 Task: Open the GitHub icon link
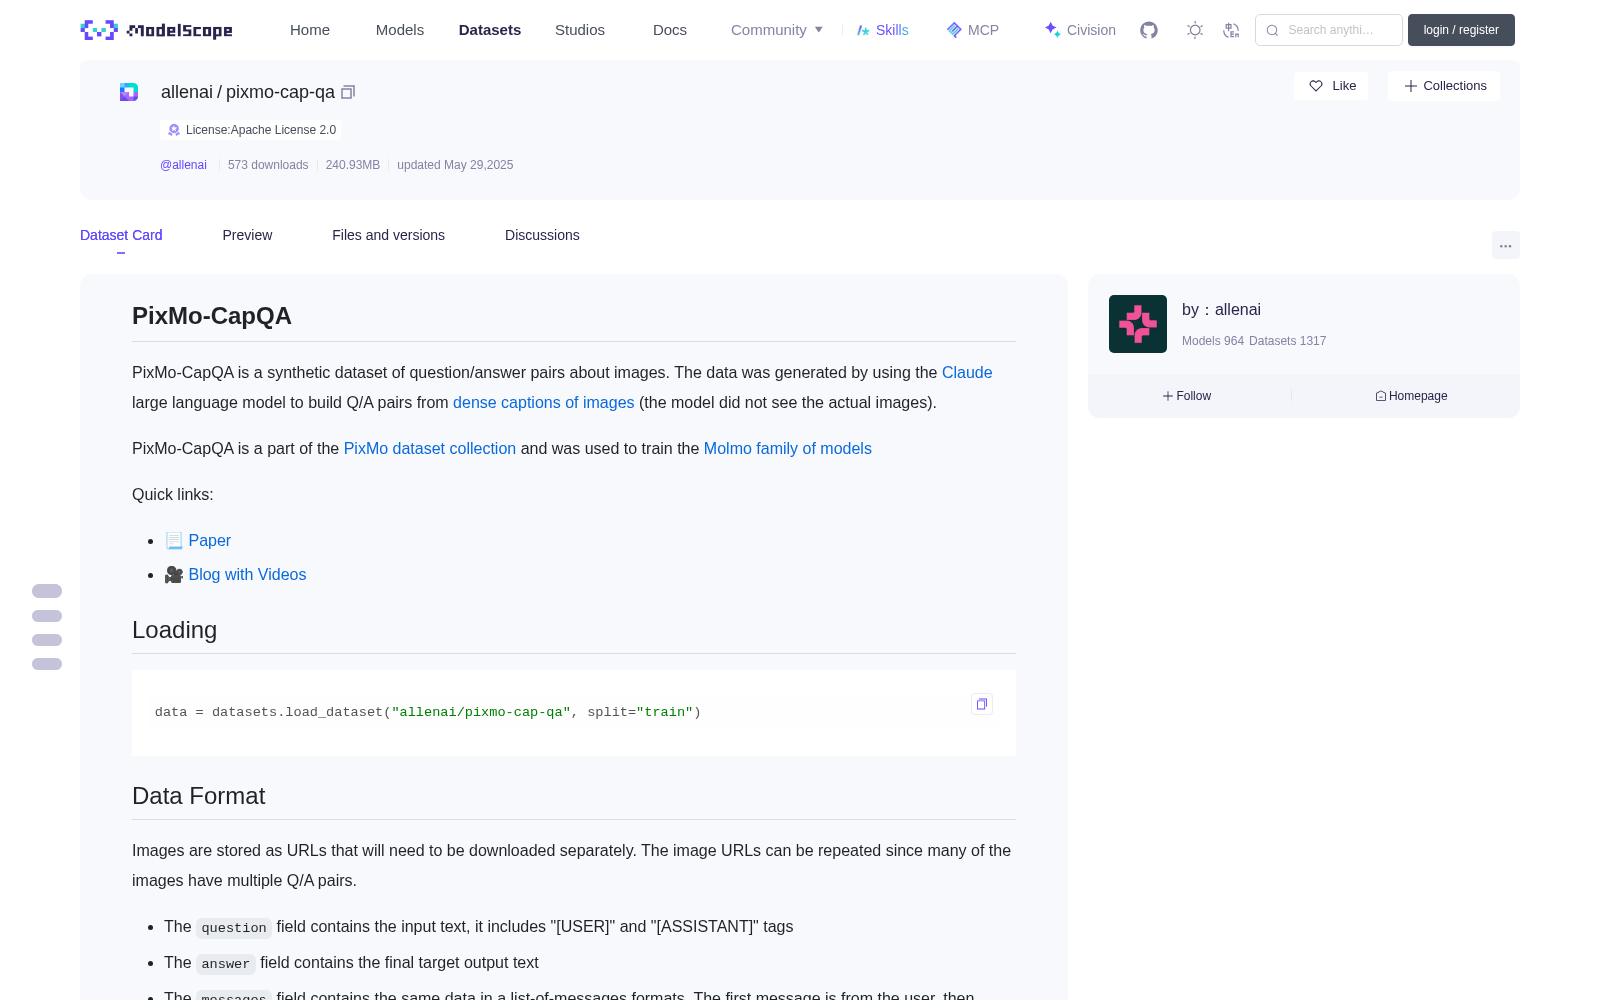tap(1149, 30)
